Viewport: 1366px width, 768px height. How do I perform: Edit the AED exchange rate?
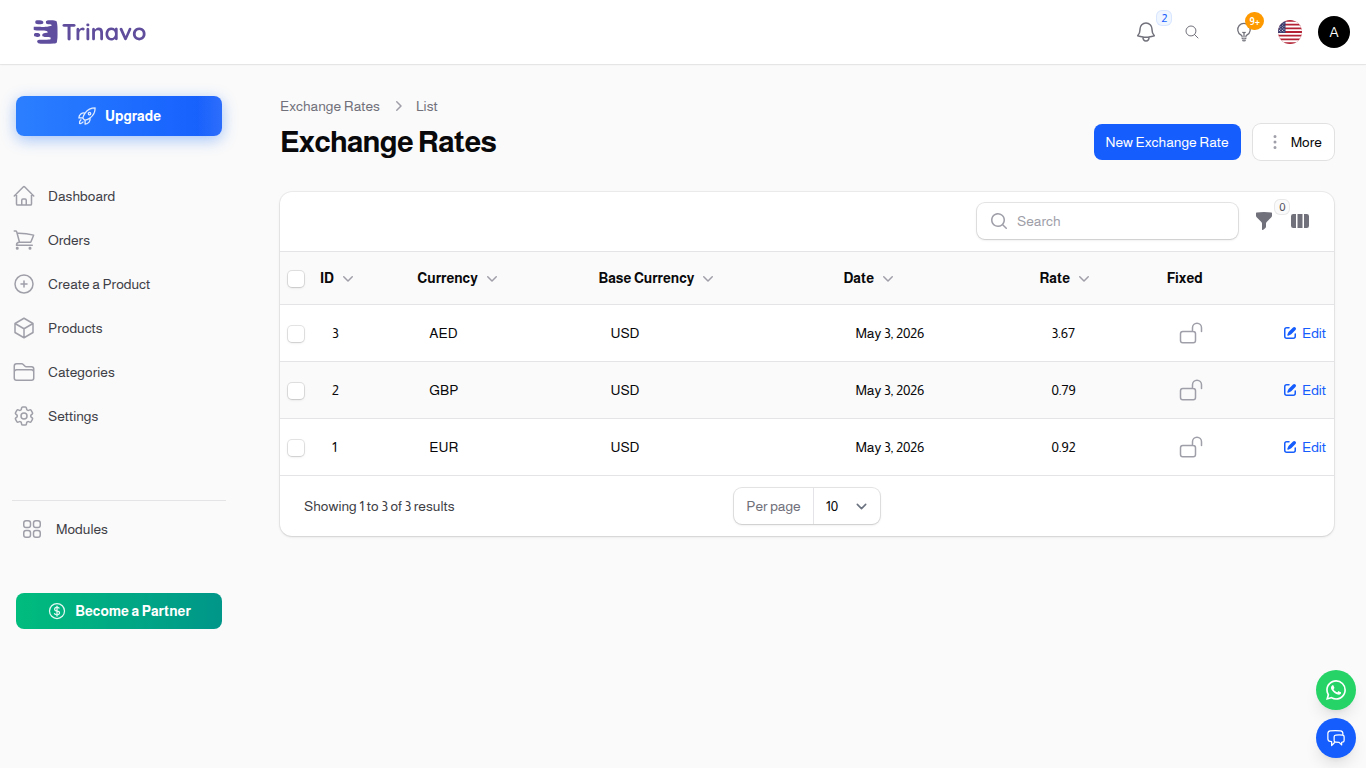1305,333
